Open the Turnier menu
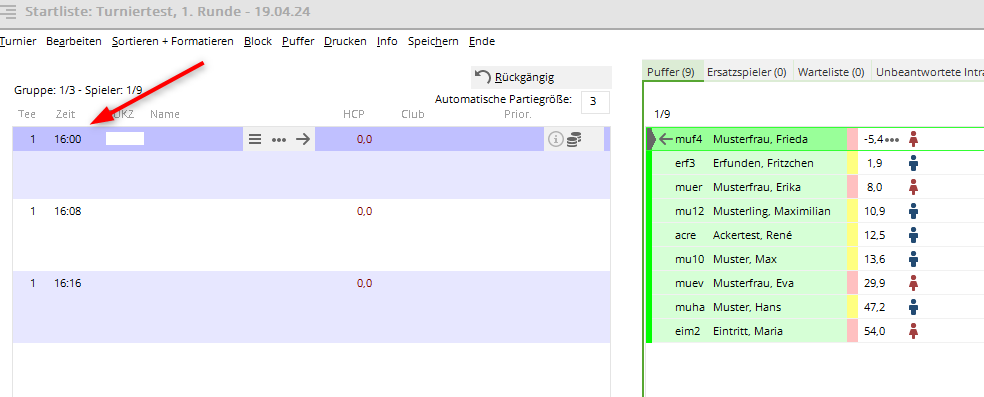Image resolution: width=984 pixels, height=397 pixels. click(18, 41)
